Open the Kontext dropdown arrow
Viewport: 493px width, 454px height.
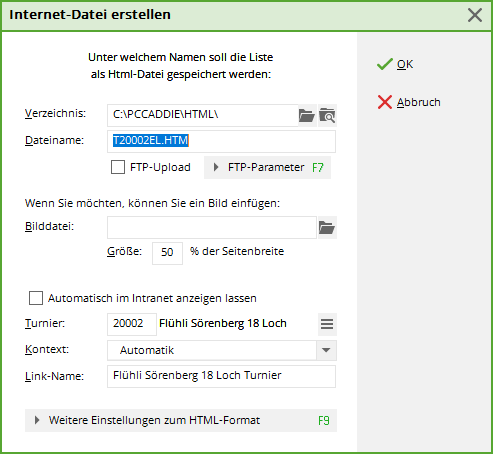coord(326,350)
